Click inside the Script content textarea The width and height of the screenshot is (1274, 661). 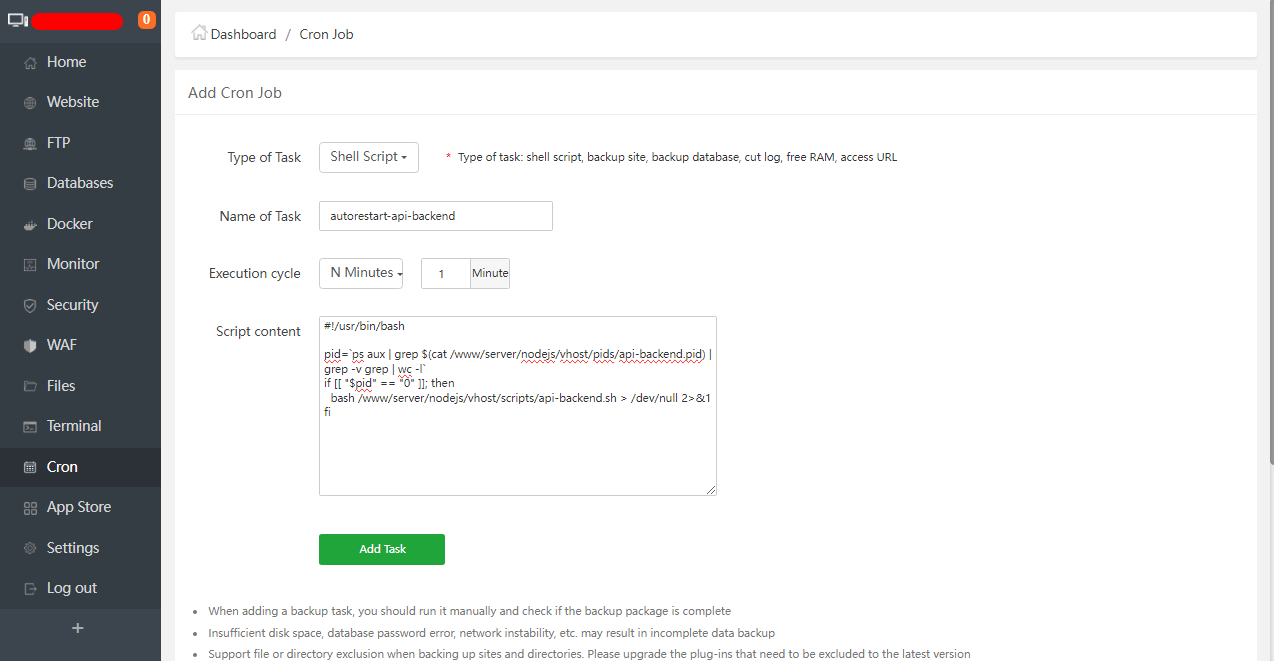517,405
